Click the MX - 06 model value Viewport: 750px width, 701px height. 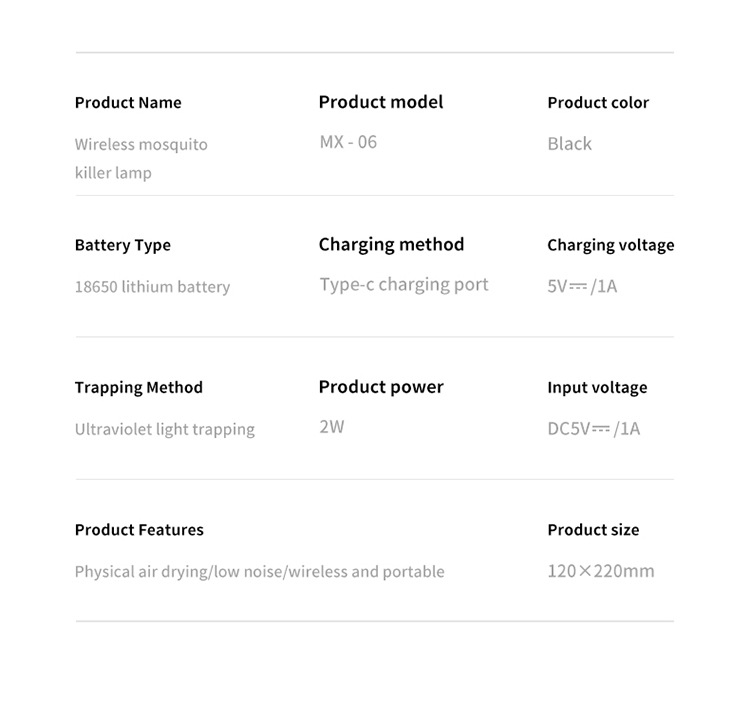coord(348,142)
